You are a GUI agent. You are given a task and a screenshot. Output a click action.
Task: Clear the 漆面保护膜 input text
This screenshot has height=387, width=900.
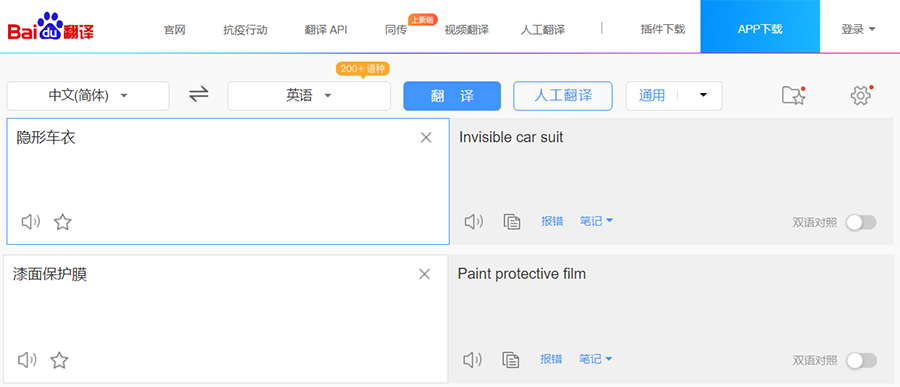pyautogui.click(x=424, y=274)
